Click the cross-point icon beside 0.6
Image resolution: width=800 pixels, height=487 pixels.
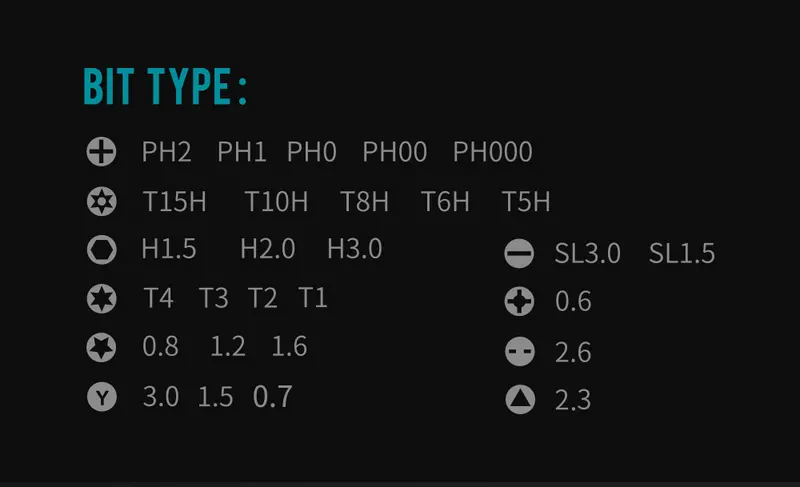tap(519, 301)
